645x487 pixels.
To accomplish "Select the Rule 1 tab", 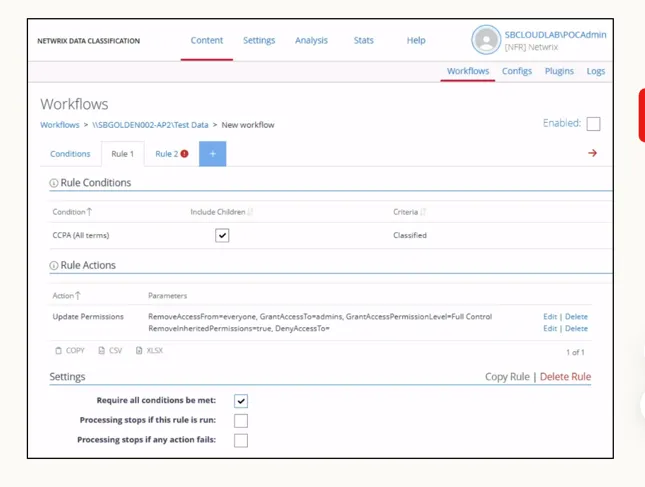I will click(x=123, y=154).
